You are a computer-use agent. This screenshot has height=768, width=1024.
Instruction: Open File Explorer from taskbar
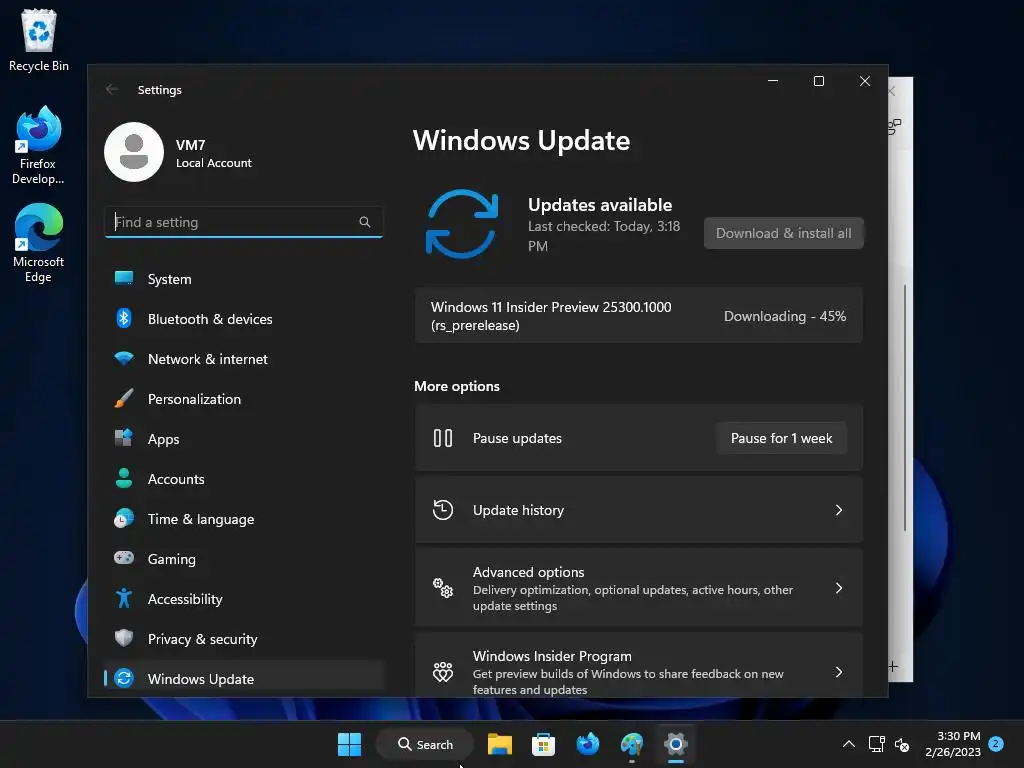[500, 744]
